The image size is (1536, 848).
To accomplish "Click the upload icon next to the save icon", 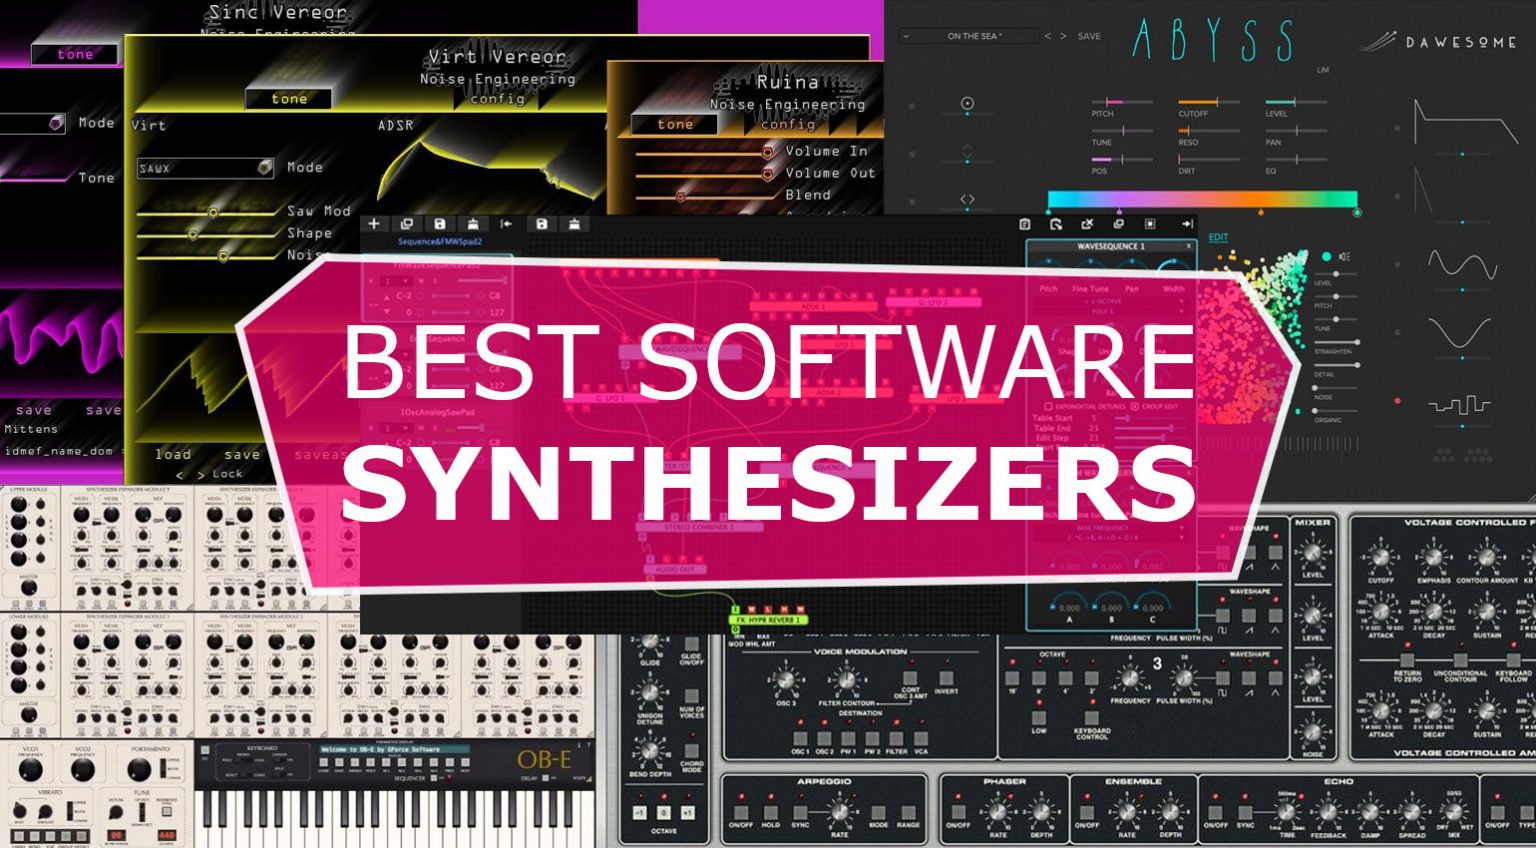I will click(473, 222).
